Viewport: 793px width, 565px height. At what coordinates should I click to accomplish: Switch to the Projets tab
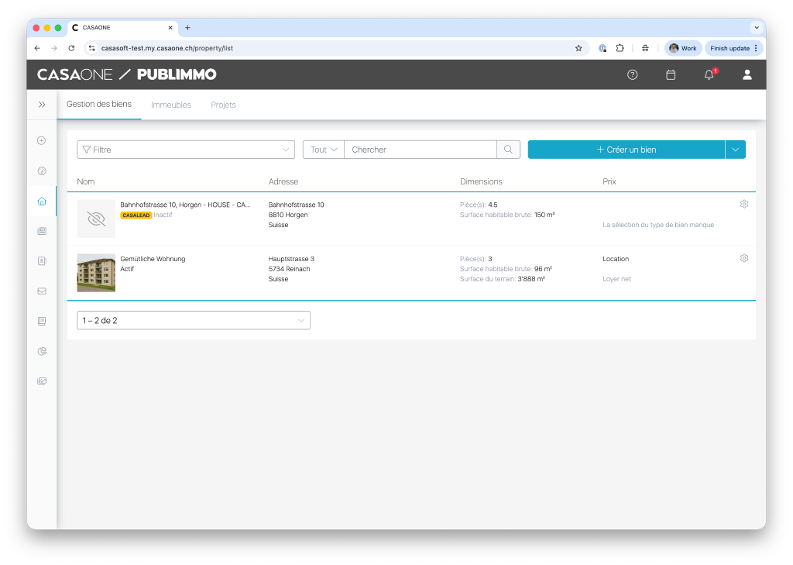[223, 105]
